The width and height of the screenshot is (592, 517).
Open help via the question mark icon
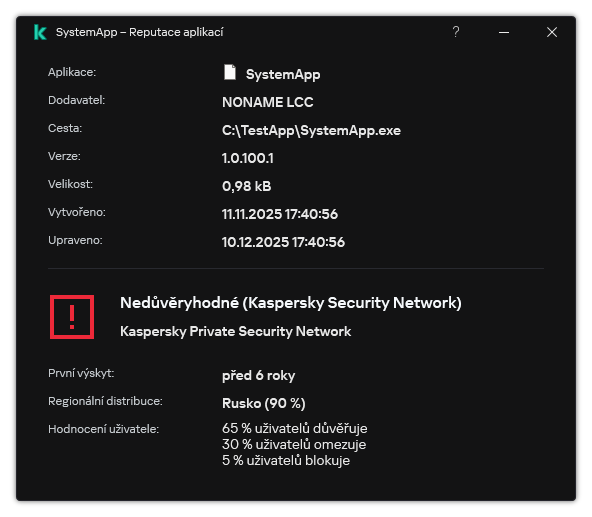point(456,32)
